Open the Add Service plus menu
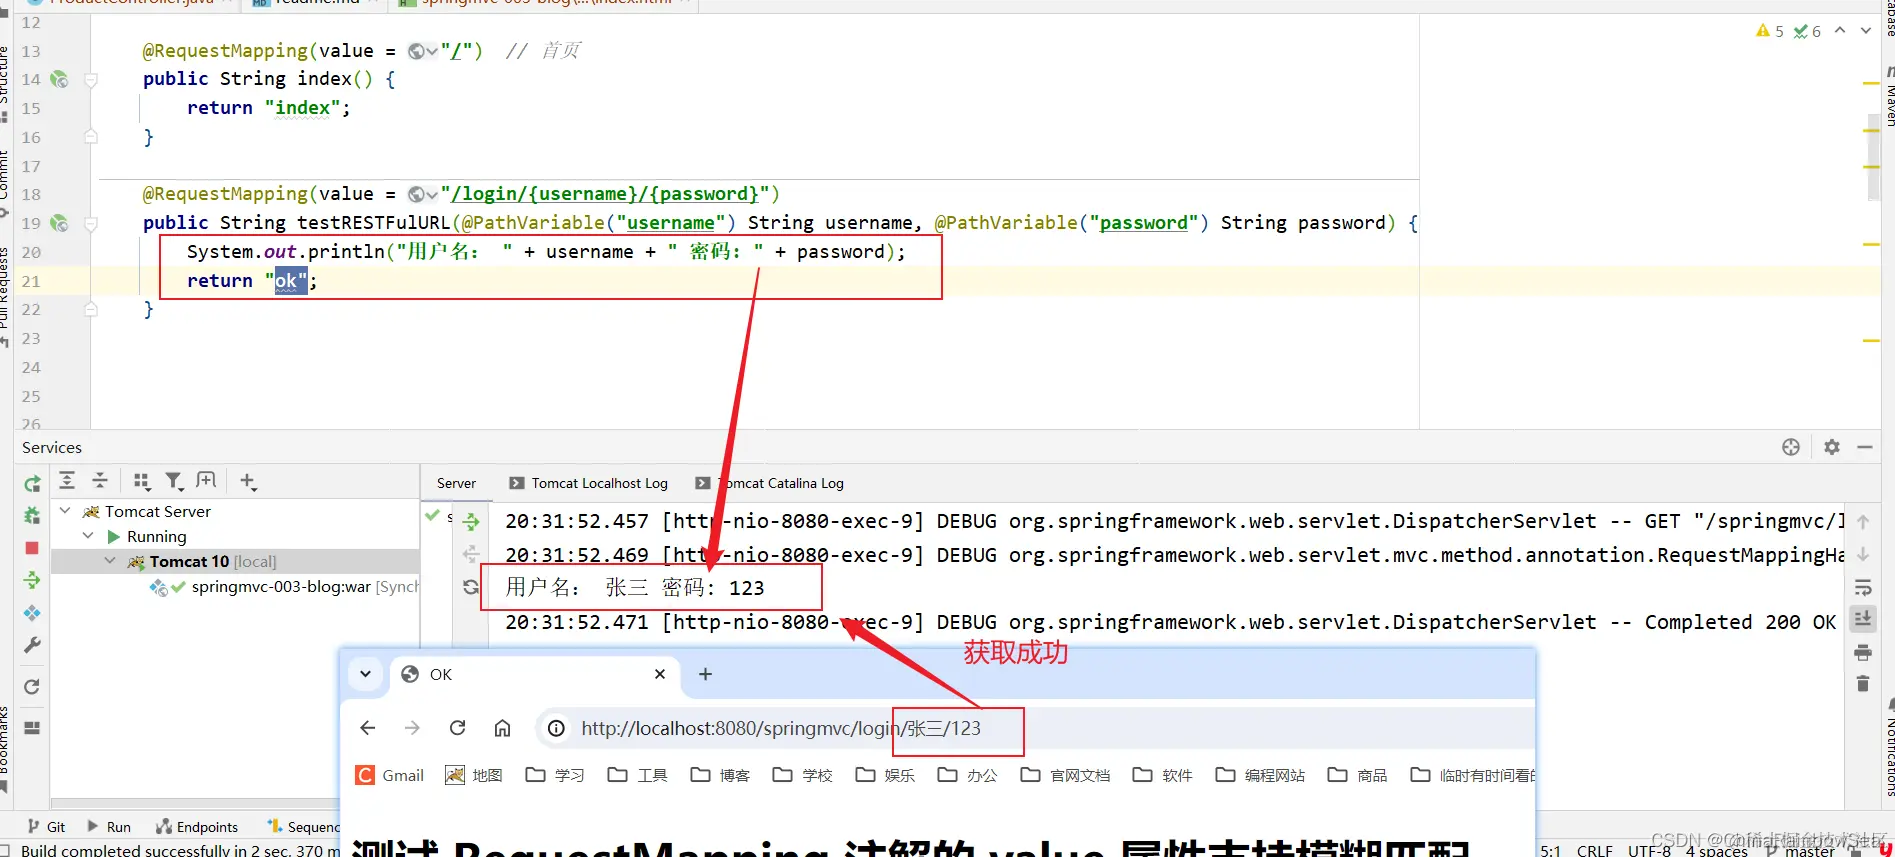1895x857 pixels. [x=249, y=482]
